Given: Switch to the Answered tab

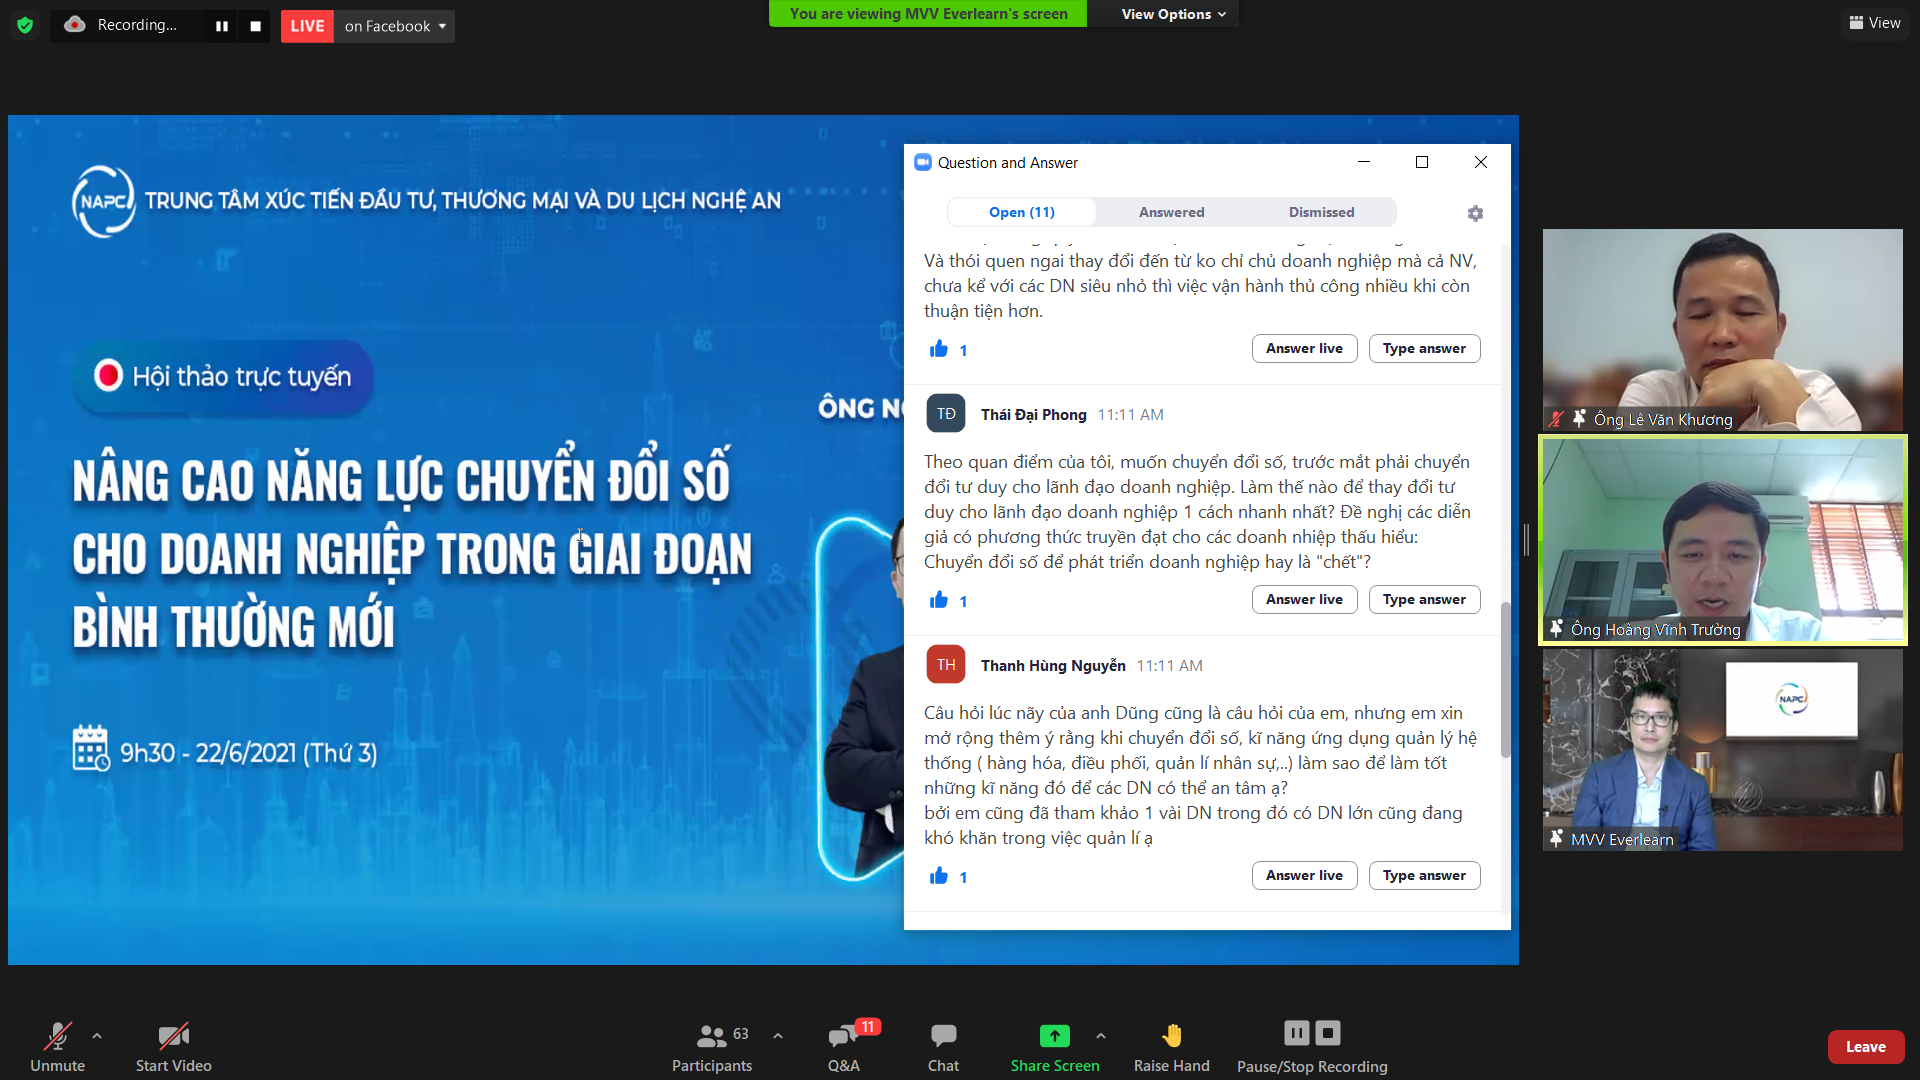Looking at the screenshot, I should pyautogui.click(x=1171, y=212).
